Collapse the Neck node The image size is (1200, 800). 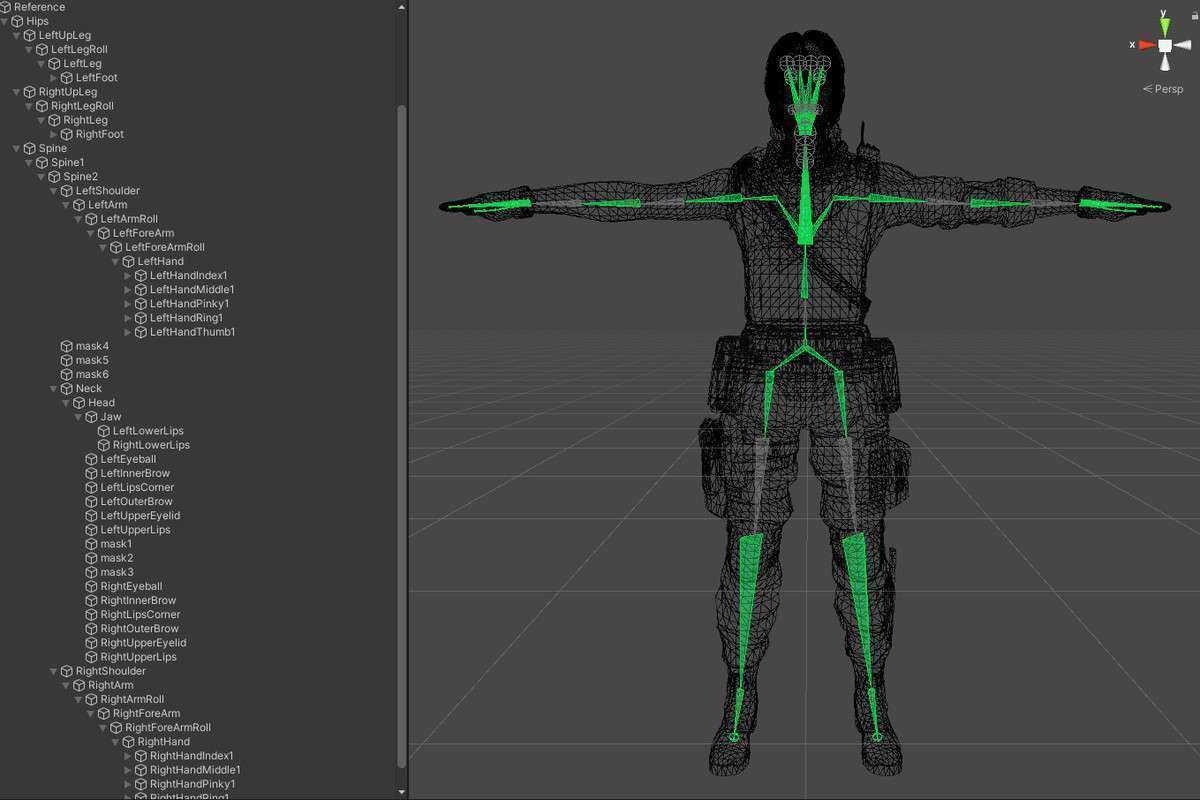pyautogui.click(x=54, y=388)
